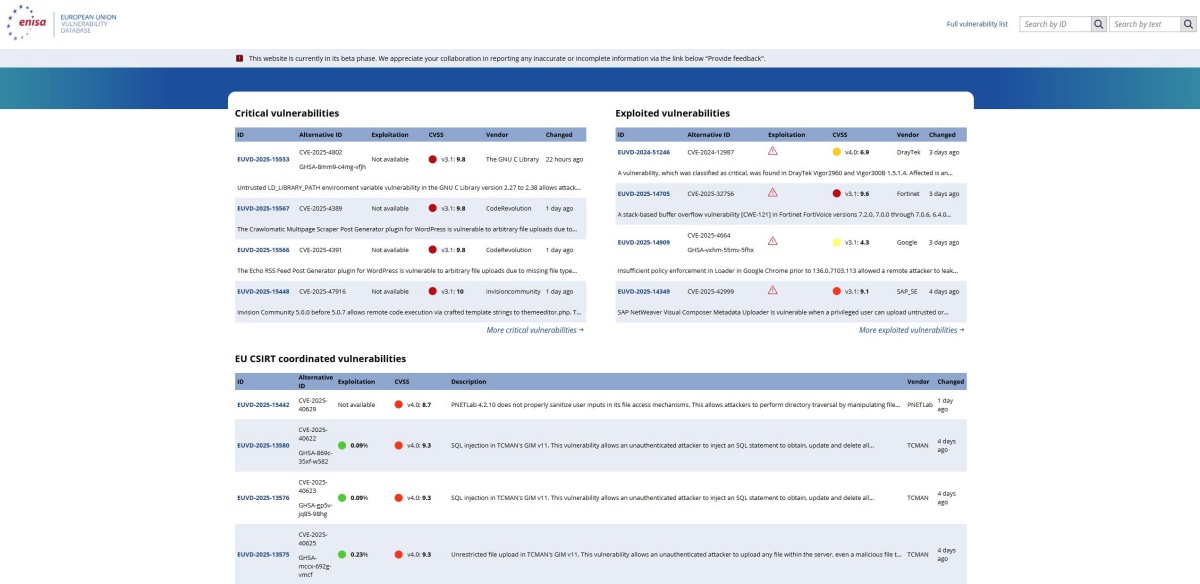Click the yellow CVSS dot for EUVD-2024-51246

837,152
